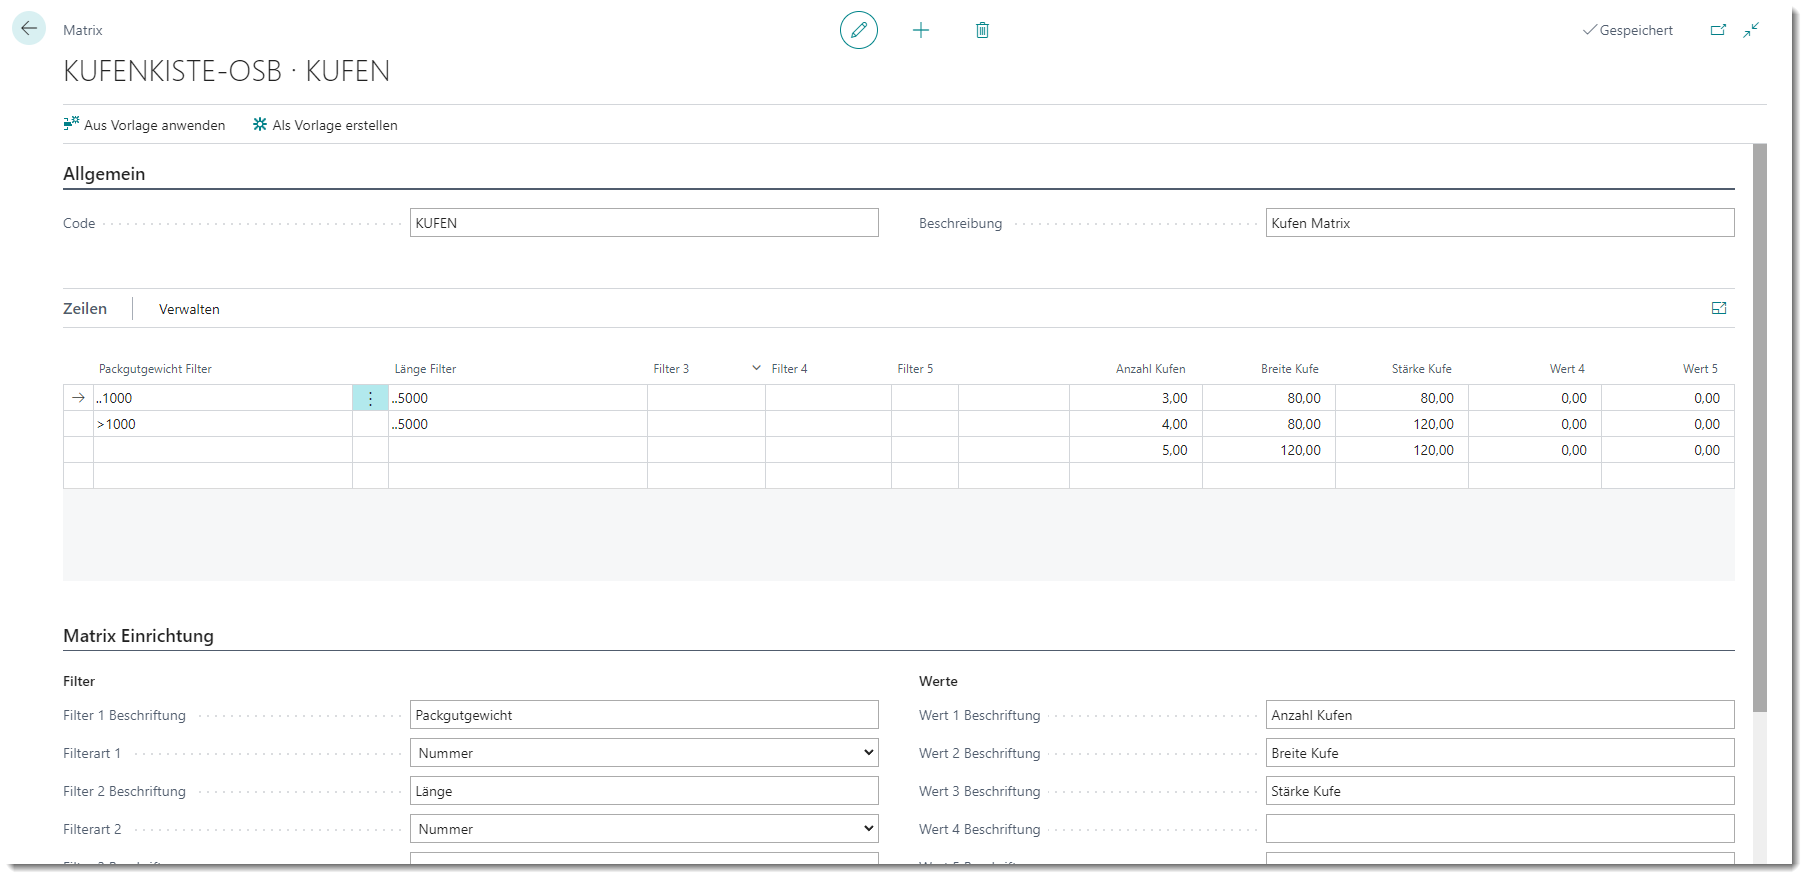The width and height of the screenshot is (1807, 879).
Task: Click the Matrix breadcrumb caption
Action: pos(83,30)
